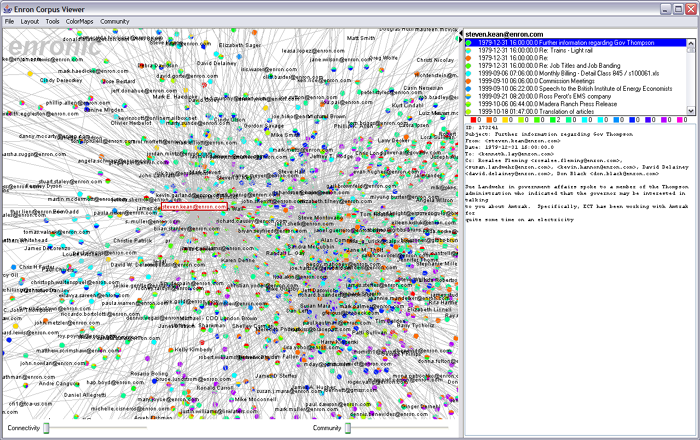
Task: Click the email list scrollbar thumb
Action: (691, 52)
